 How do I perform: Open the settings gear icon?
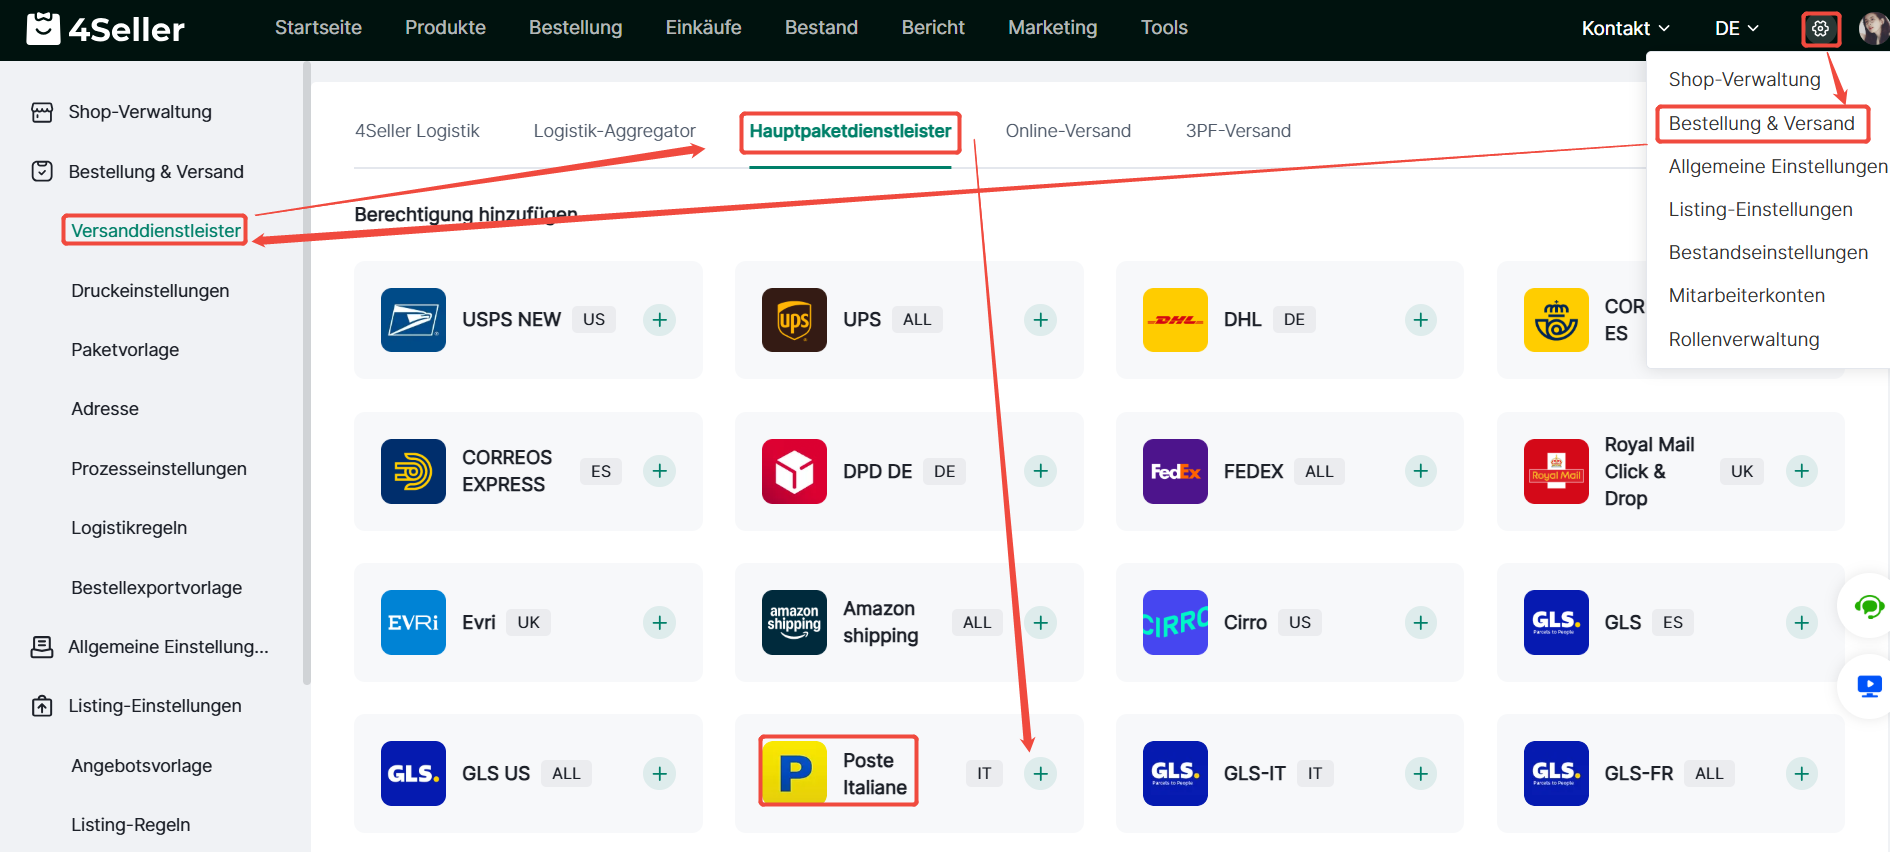coord(1820,29)
